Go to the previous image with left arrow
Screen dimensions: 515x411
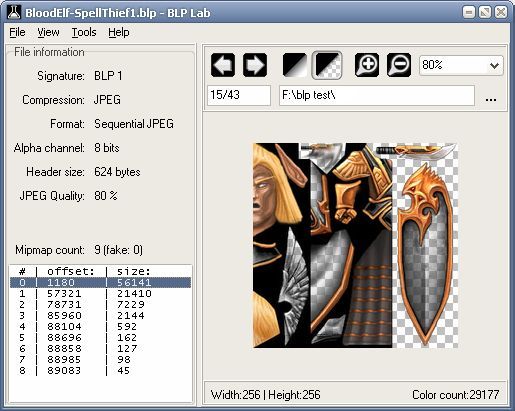223,65
